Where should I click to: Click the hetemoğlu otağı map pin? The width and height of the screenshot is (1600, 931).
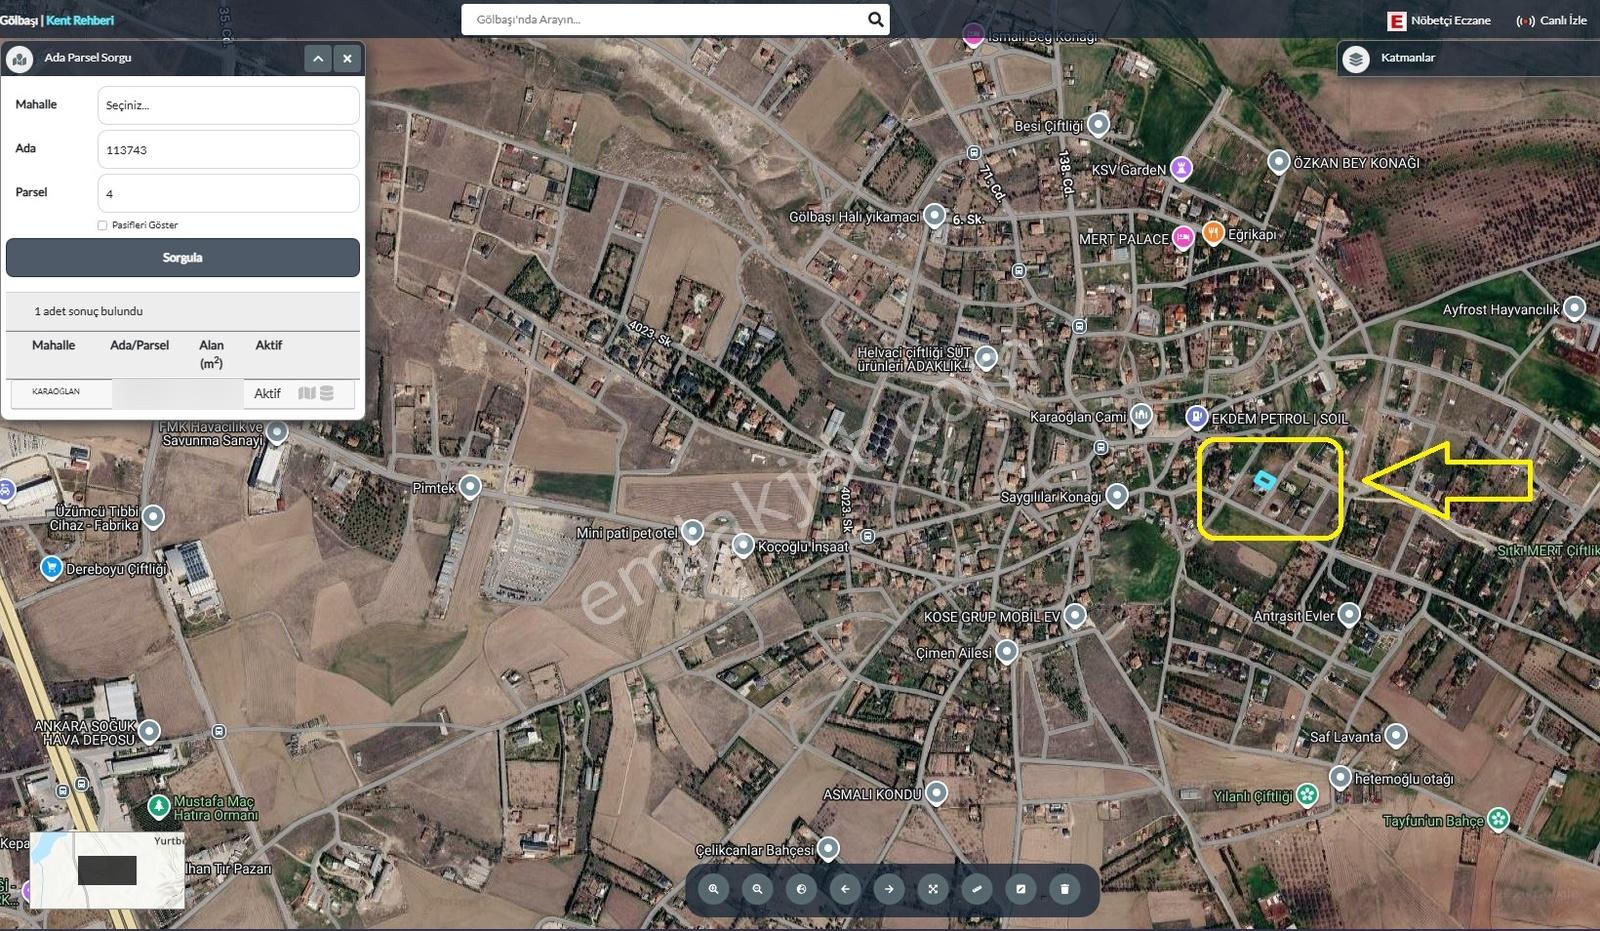pyautogui.click(x=1341, y=777)
